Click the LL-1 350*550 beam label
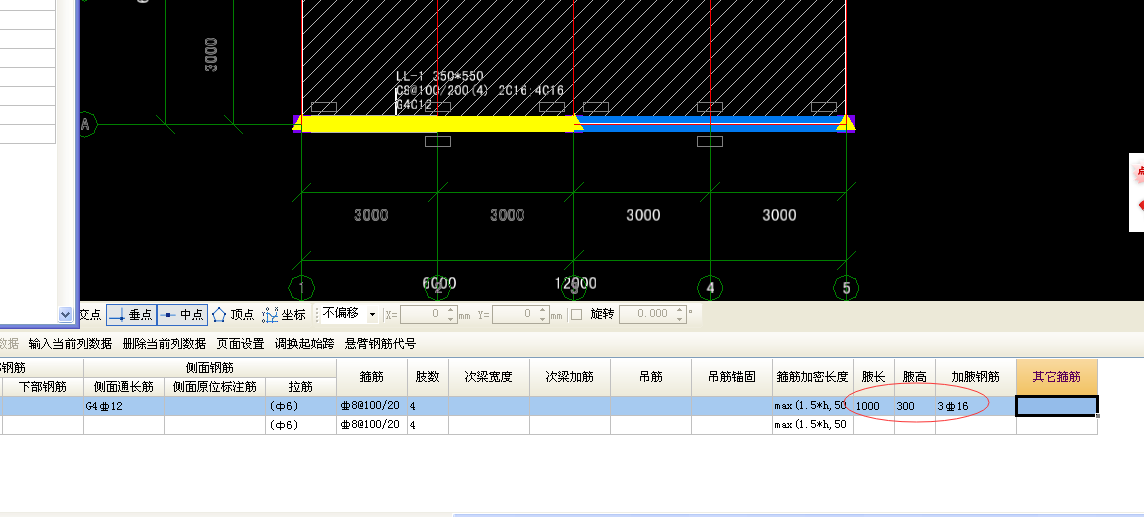The image size is (1144, 517). point(439,76)
